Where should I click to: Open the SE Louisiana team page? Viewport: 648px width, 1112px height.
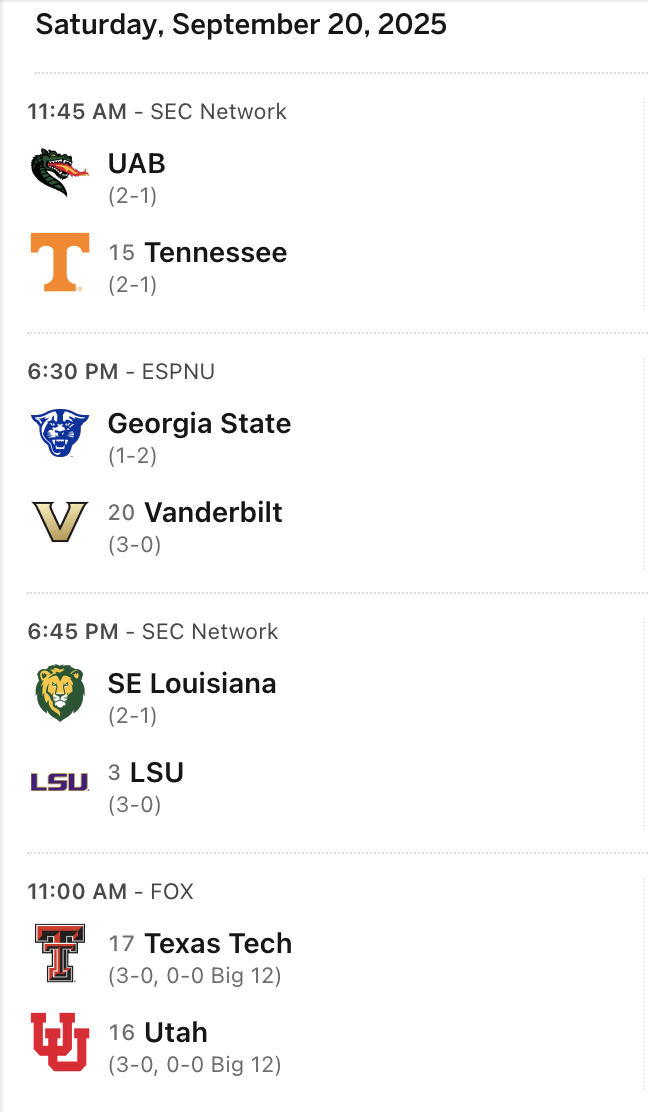tap(192, 684)
